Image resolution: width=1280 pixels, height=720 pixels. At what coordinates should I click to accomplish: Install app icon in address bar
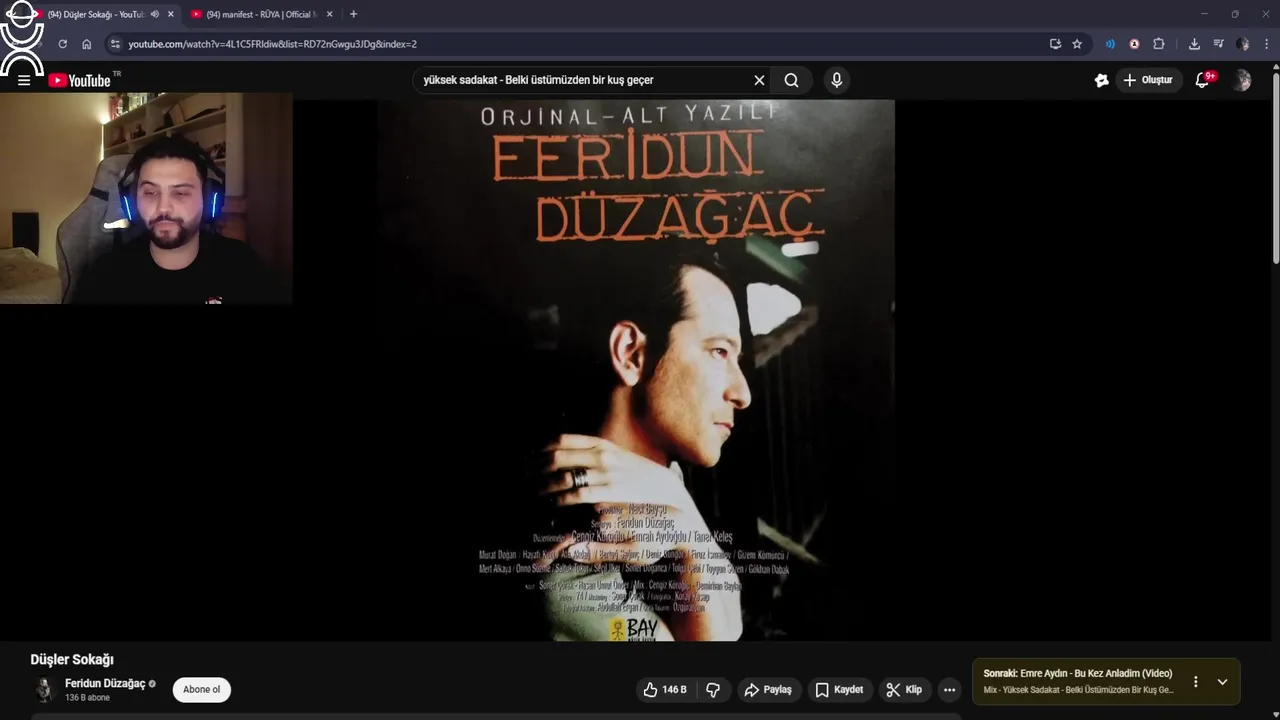coord(1055,44)
